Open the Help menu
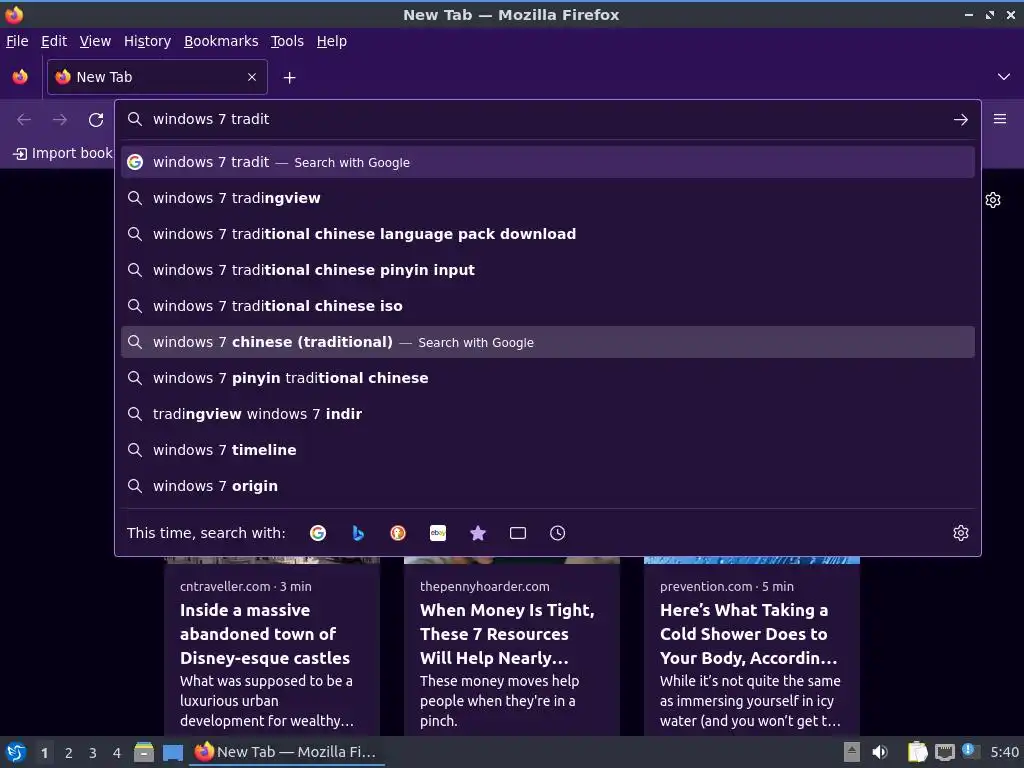The image size is (1024, 768). point(332,41)
